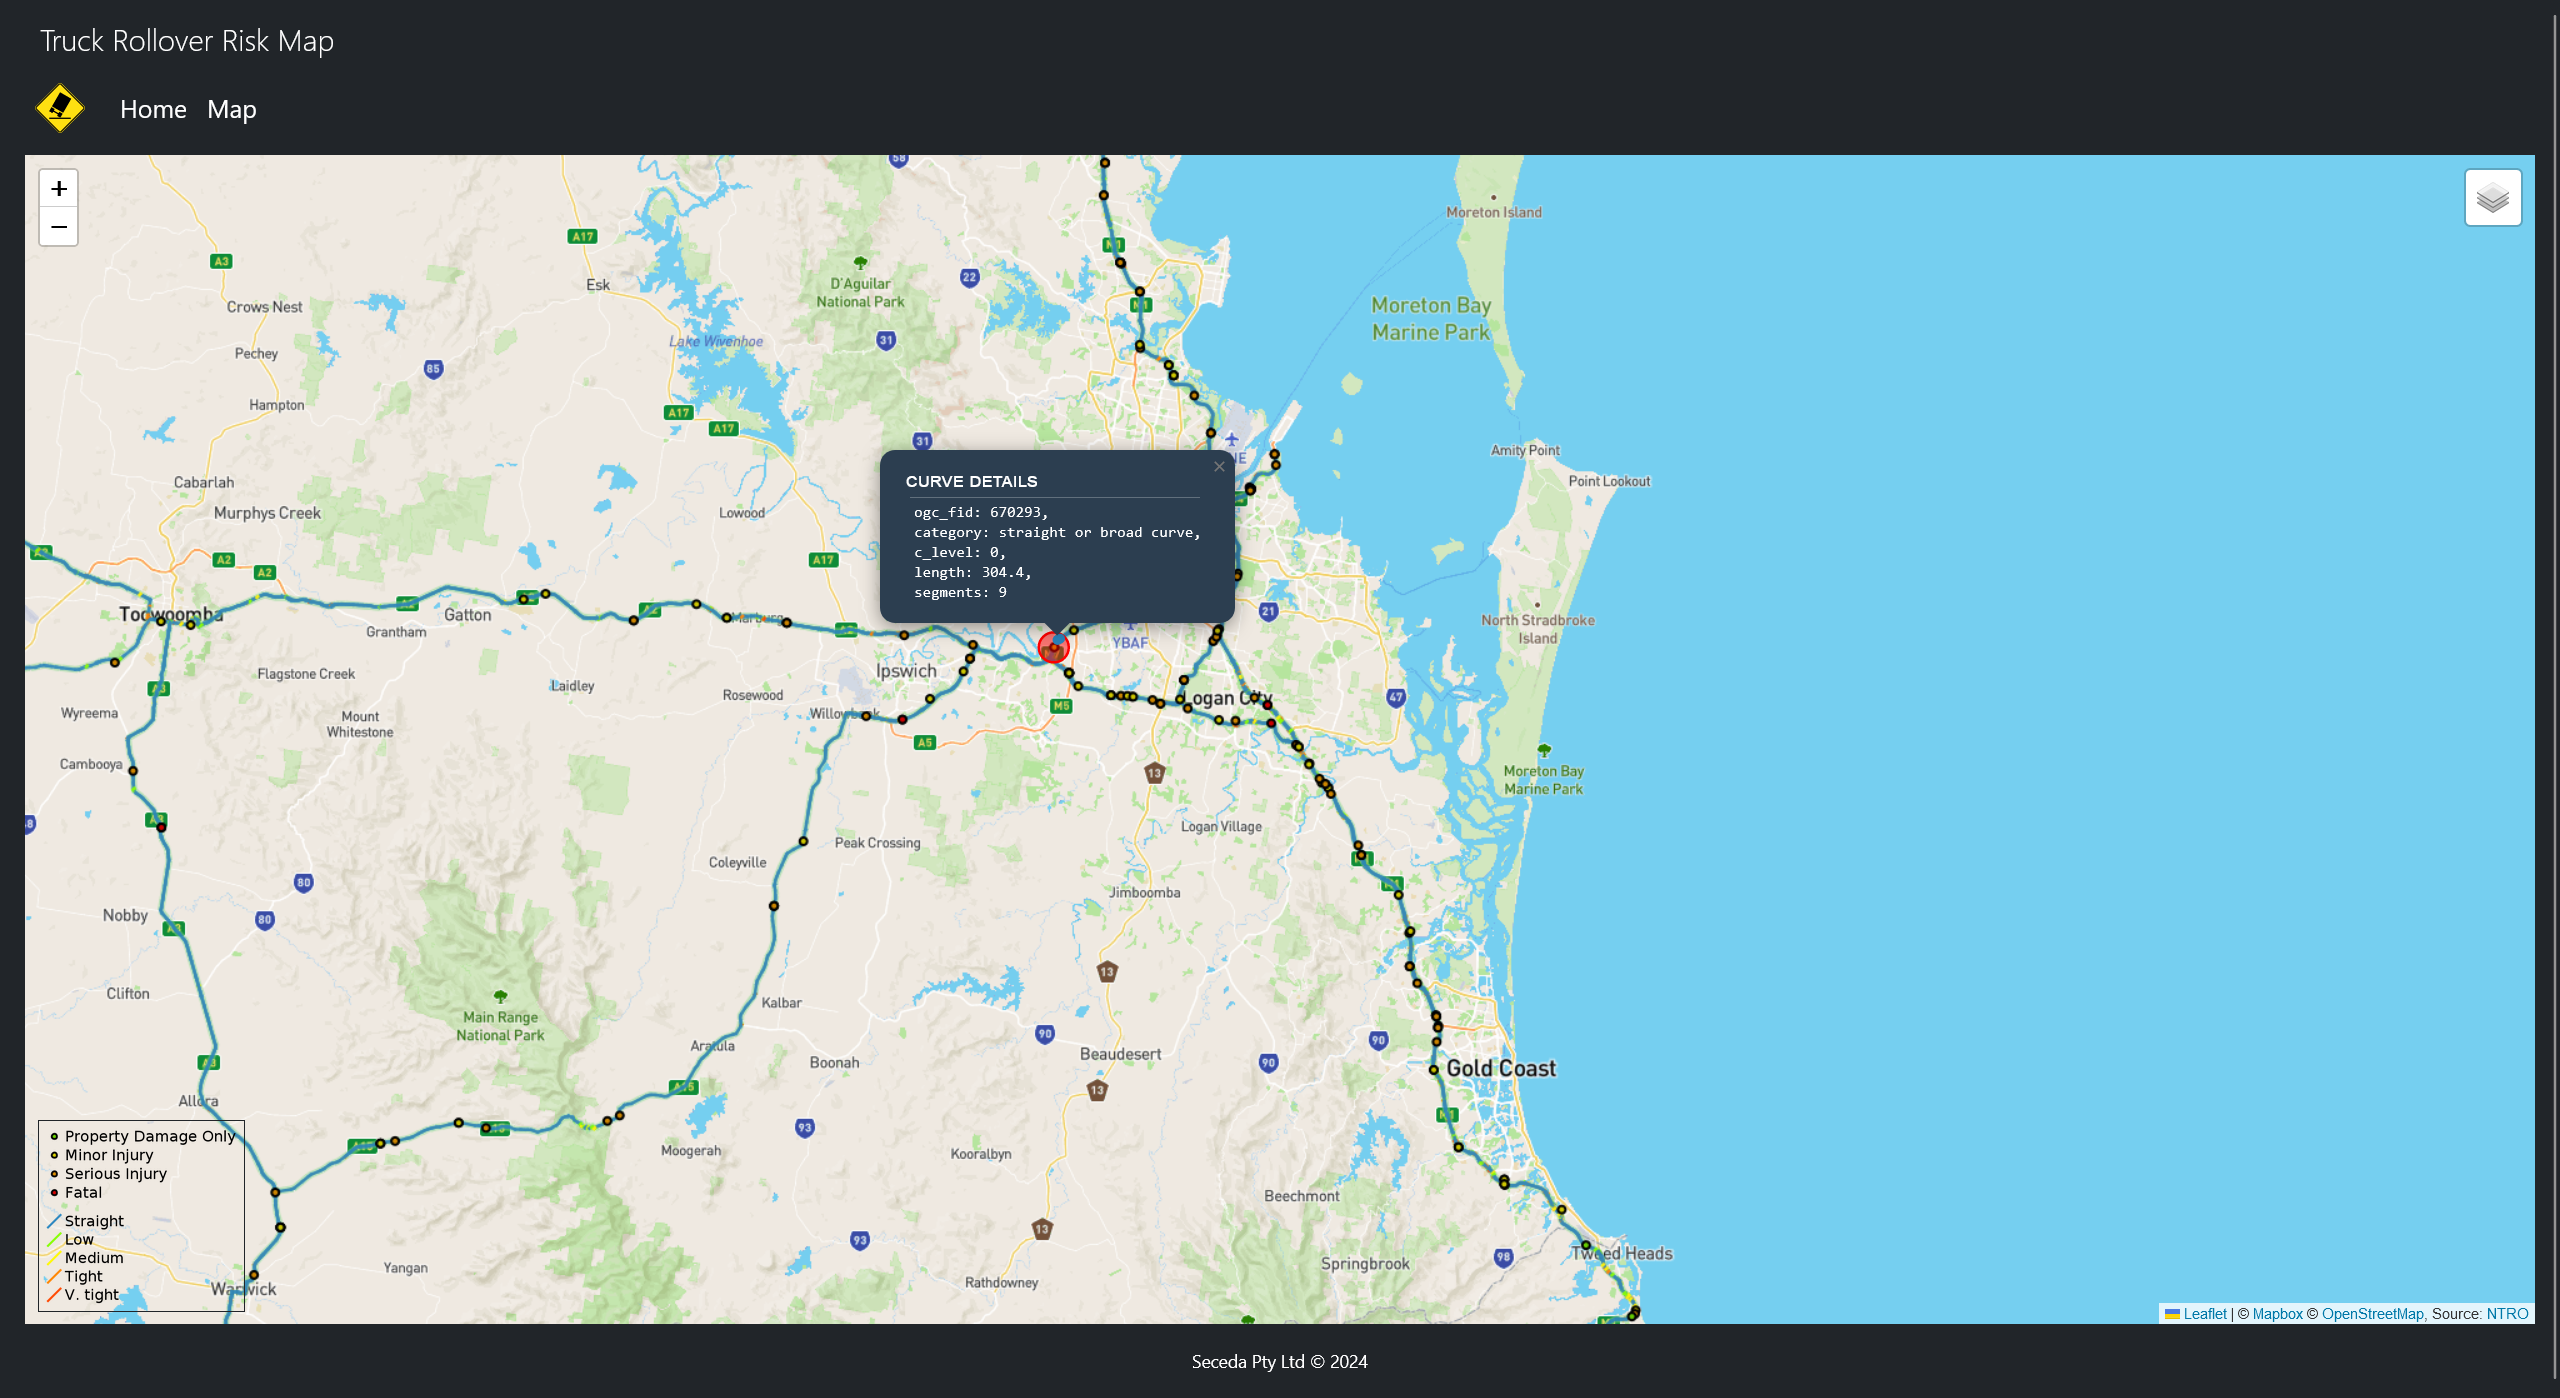This screenshot has height=1398, width=2560.
Task: Click the V. tight legend color line
Action: [54, 1295]
